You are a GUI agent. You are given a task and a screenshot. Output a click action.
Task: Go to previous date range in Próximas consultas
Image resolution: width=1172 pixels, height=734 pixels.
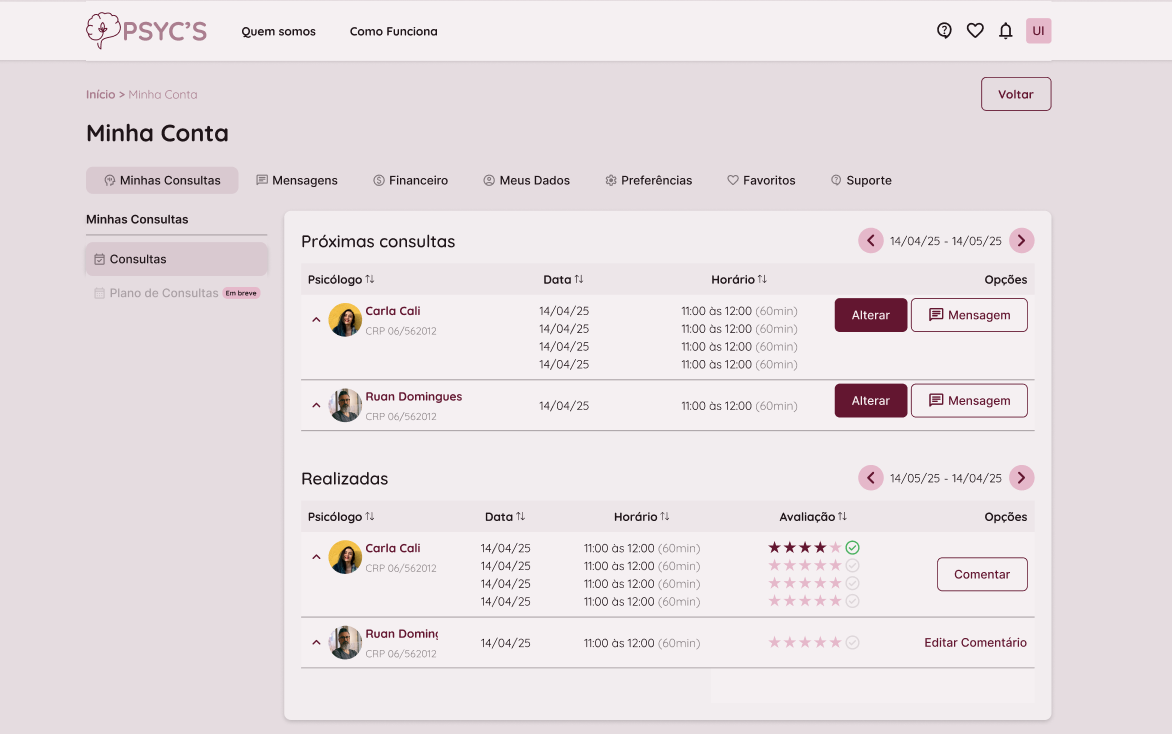(871, 241)
